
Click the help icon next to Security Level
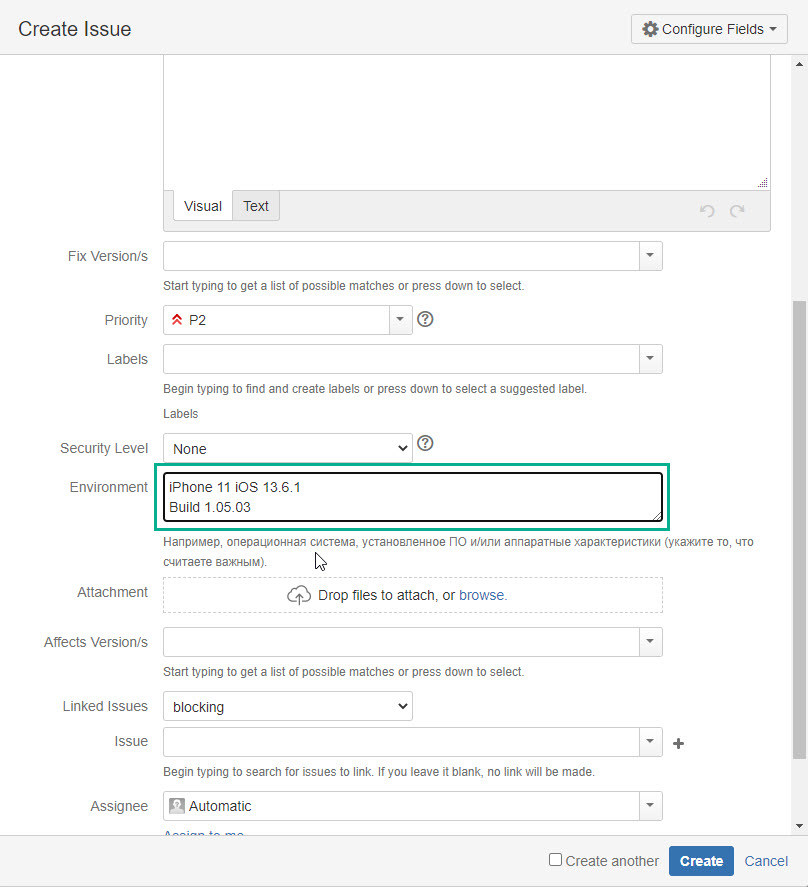point(425,443)
